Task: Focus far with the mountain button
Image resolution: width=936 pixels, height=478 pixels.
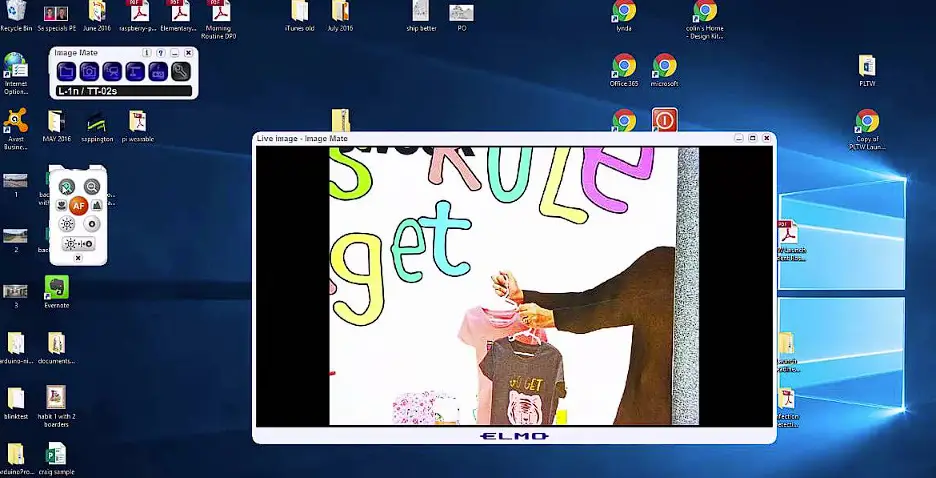Action: click(97, 205)
